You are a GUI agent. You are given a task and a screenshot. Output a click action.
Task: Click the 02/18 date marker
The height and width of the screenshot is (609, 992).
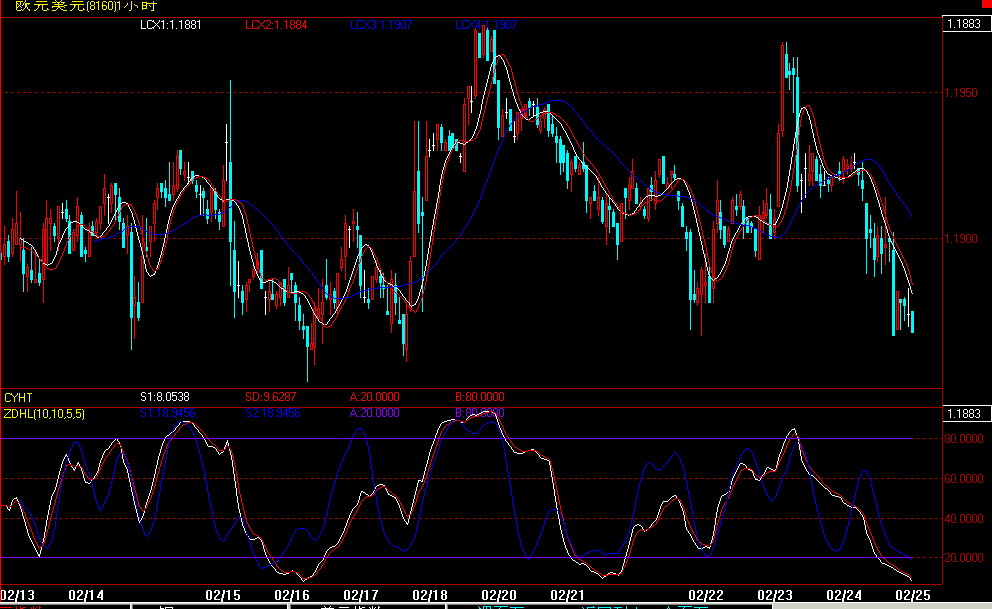[430, 595]
